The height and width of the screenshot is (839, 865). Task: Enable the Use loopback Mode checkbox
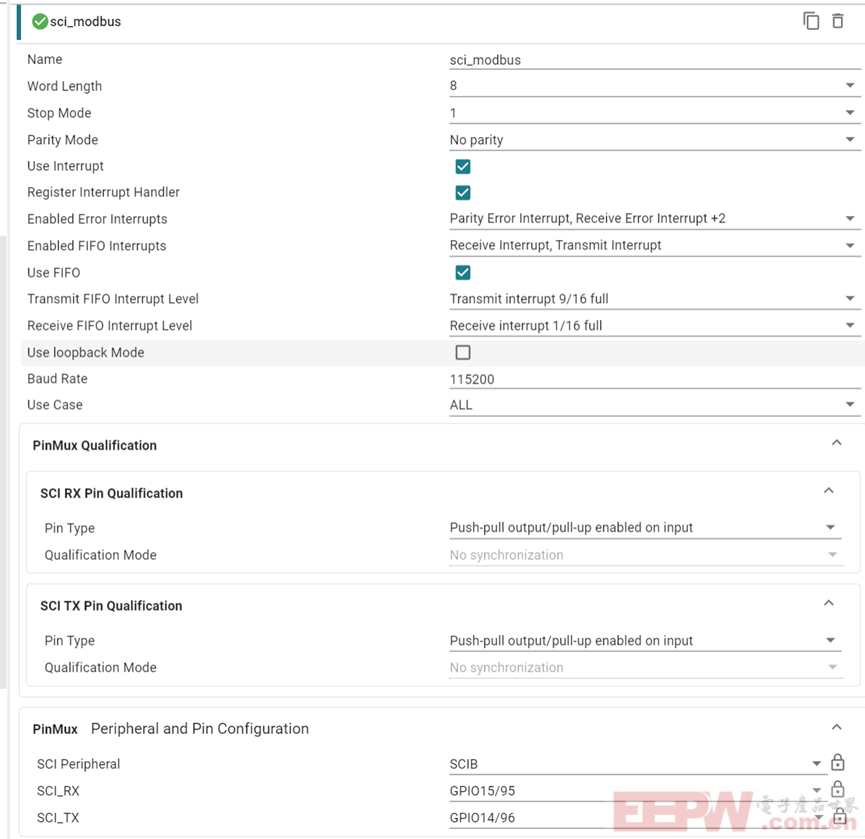[463, 352]
